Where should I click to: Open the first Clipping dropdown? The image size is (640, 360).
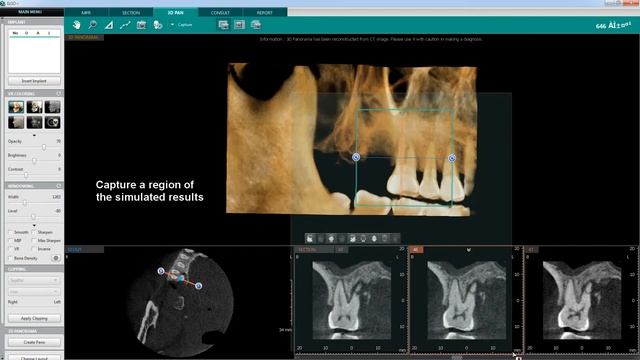pyautogui.click(x=34, y=280)
